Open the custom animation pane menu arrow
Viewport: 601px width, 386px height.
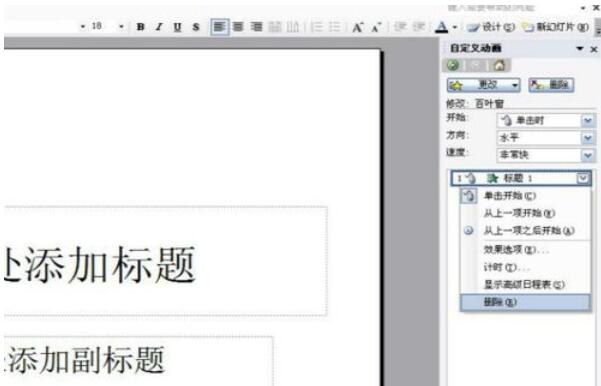pyautogui.click(x=580, y=48)
